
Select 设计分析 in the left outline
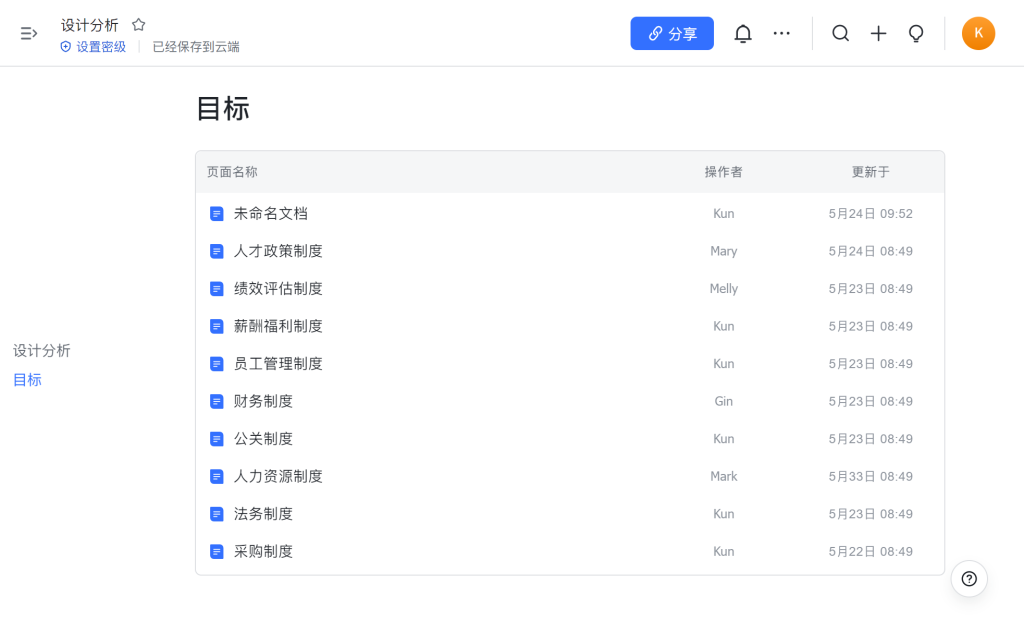42,351
